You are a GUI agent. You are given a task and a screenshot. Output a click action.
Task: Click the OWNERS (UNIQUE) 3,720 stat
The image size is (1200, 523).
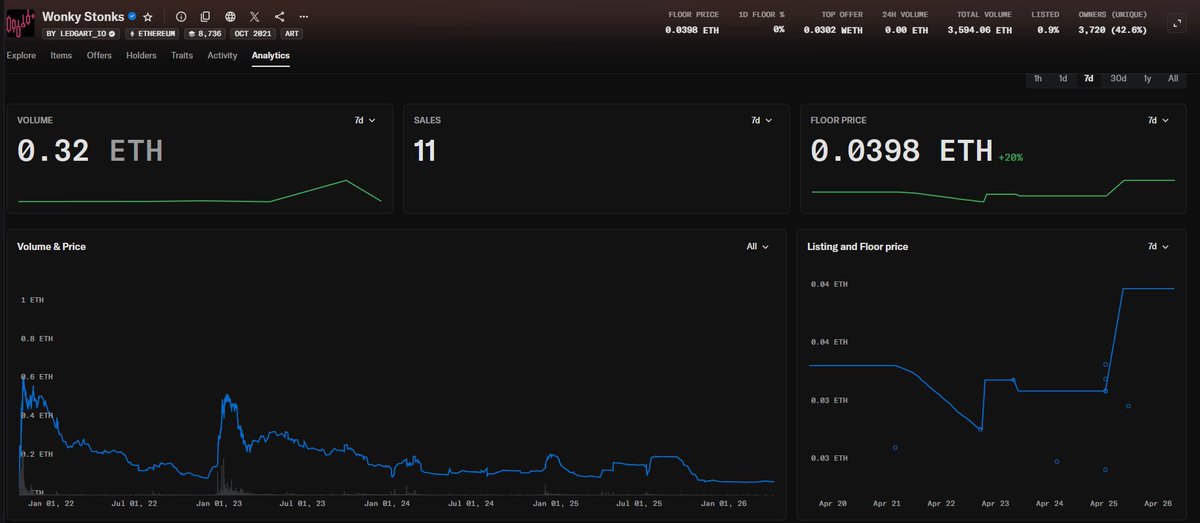(1112, 23)
